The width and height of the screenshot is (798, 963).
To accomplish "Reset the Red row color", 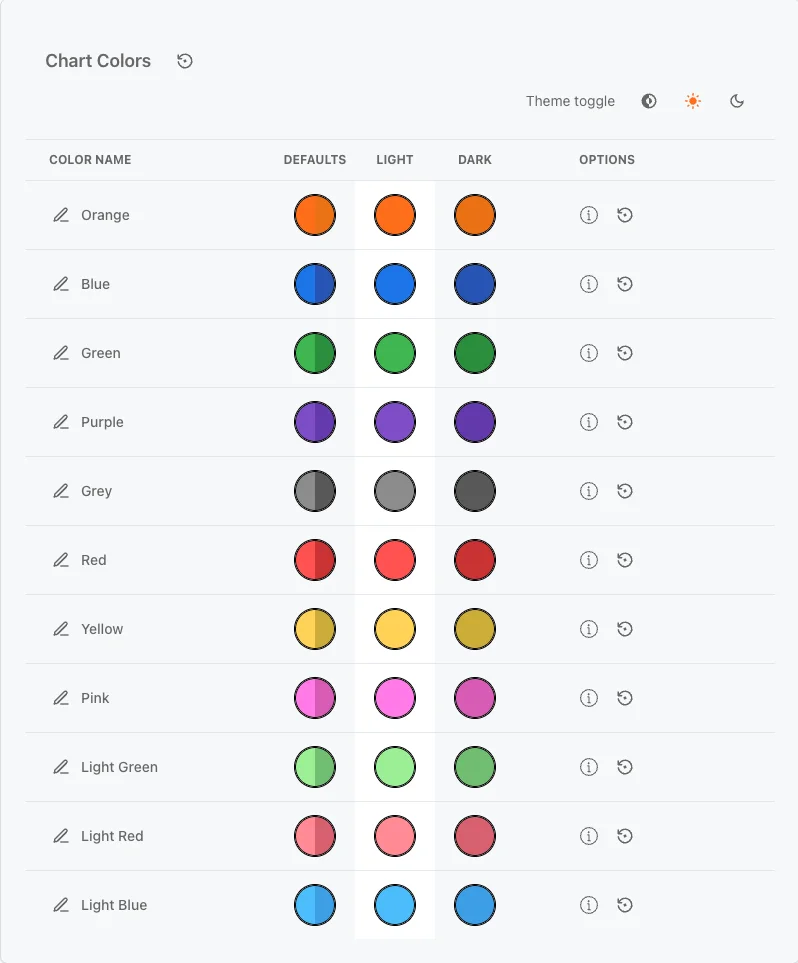I will 625,560.
